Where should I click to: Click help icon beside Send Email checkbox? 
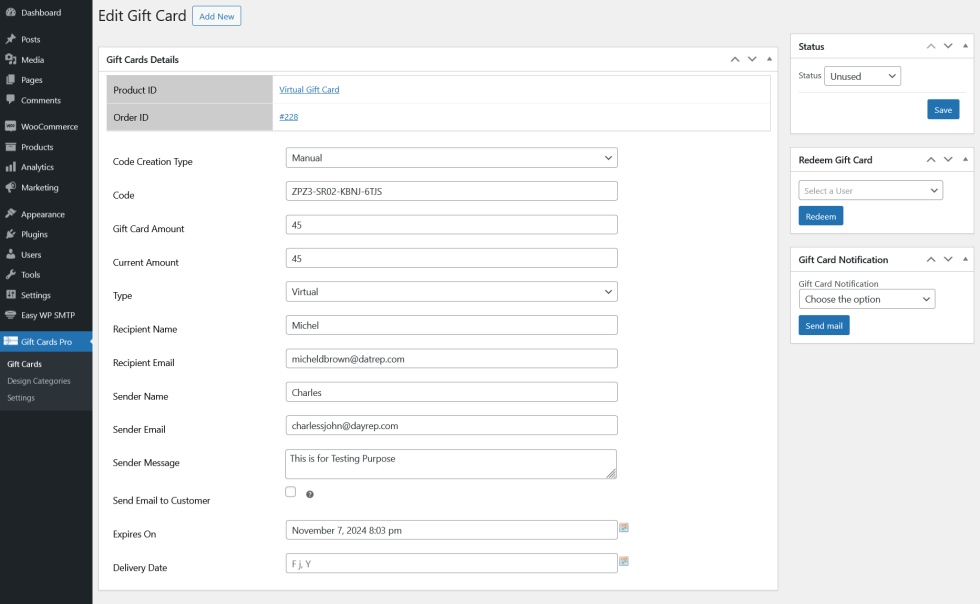310,494
